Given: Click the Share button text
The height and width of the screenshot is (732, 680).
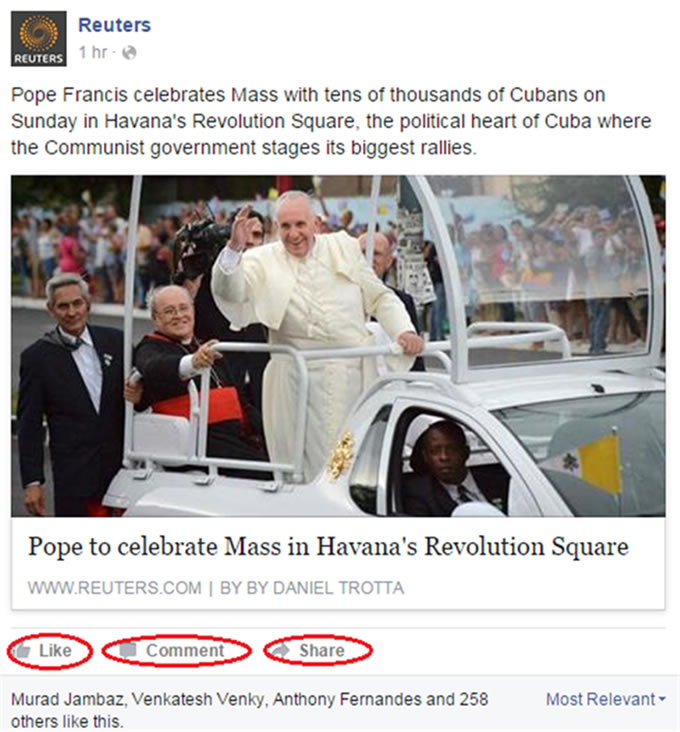Looking at the screenshot, I should click(x=322, y=650).
